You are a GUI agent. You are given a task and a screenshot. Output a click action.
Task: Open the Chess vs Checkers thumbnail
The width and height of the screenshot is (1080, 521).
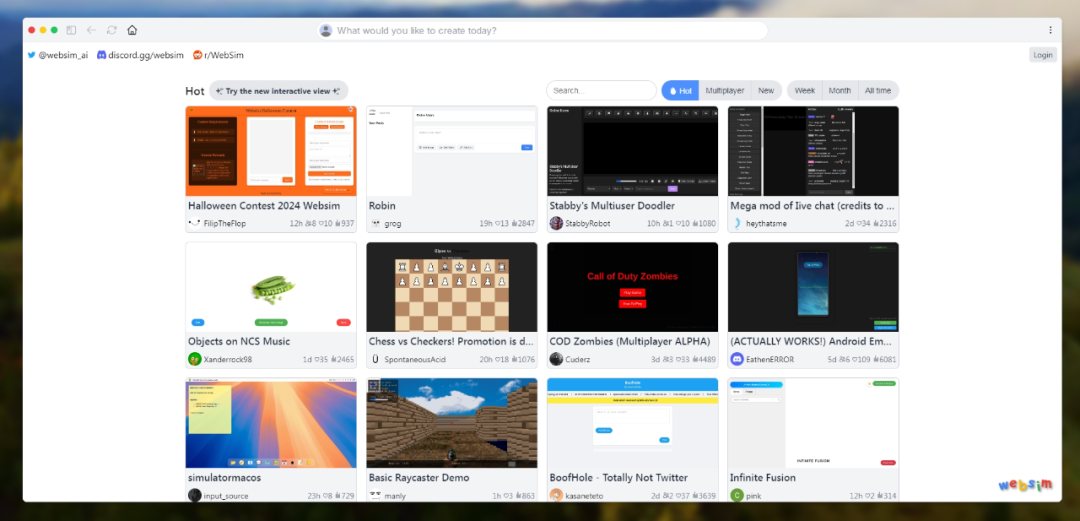point(451,287)
